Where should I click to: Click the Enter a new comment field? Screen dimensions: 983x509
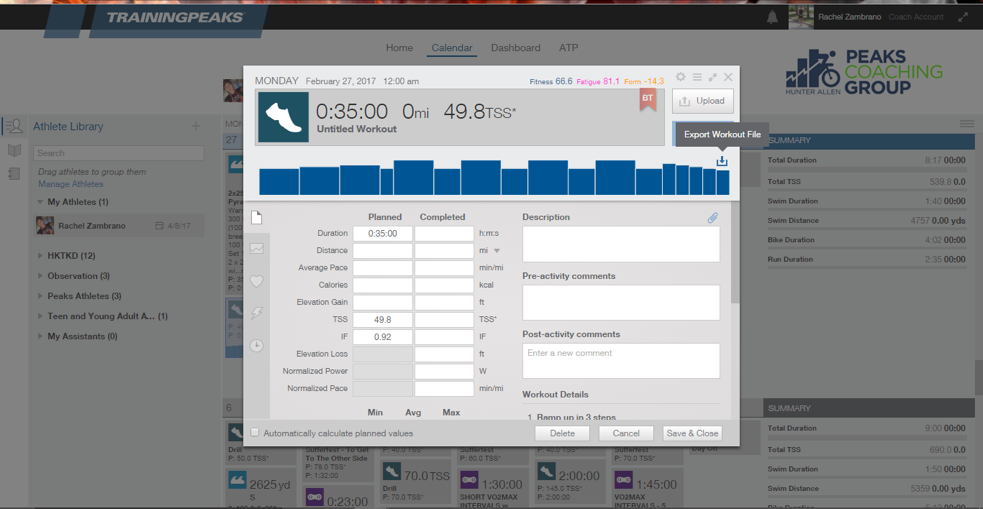click(621, 360)
